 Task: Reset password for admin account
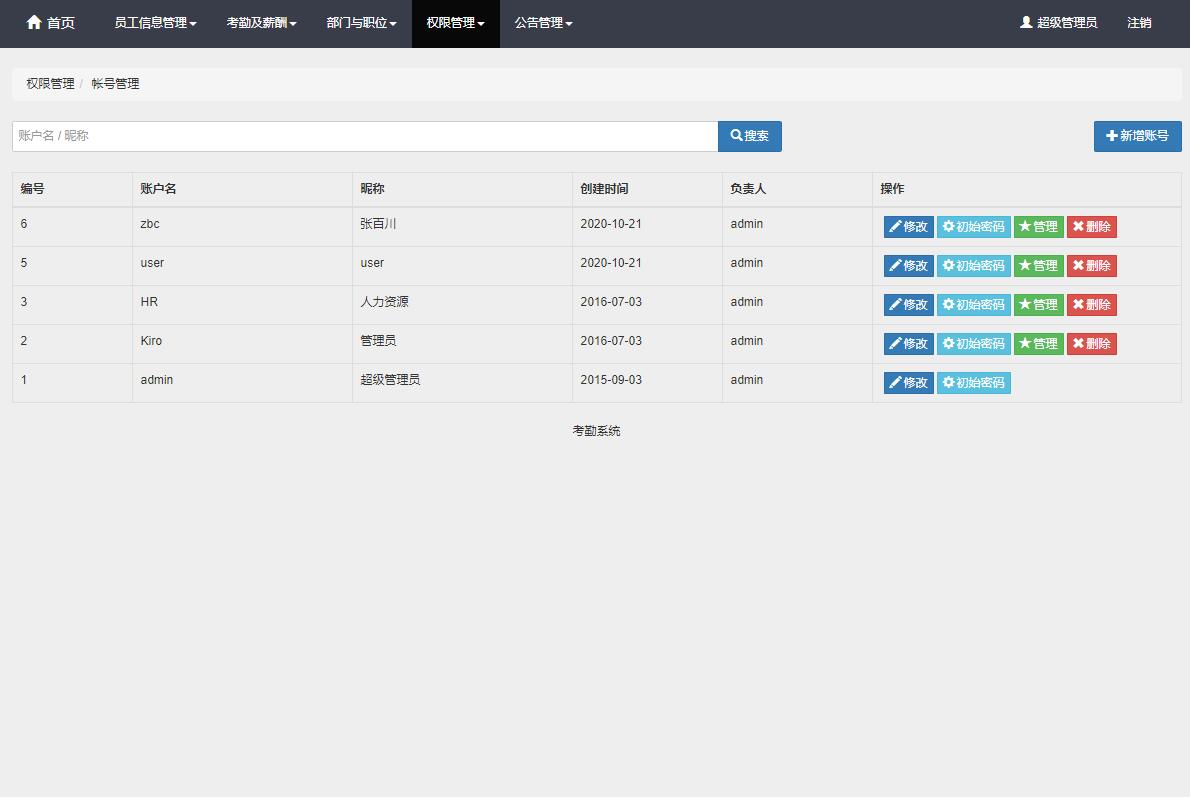[973, 383]
